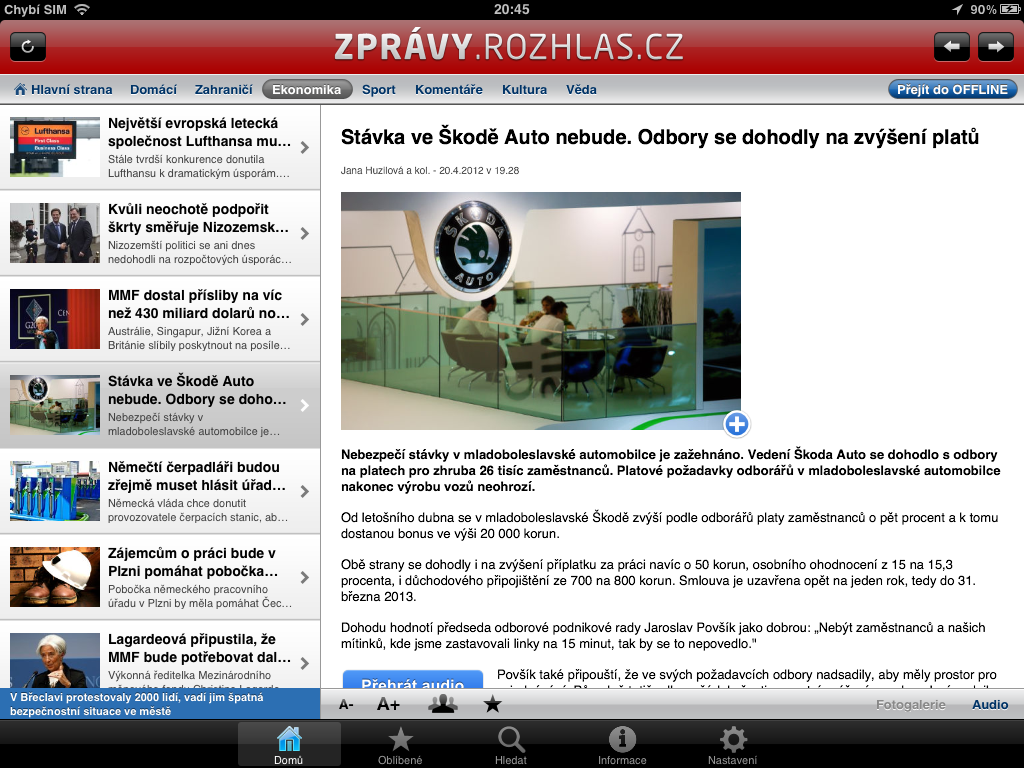
Task: Tap the home icon beside Hlavní strana
Action: pyautogui.click(x=20, y=89)
